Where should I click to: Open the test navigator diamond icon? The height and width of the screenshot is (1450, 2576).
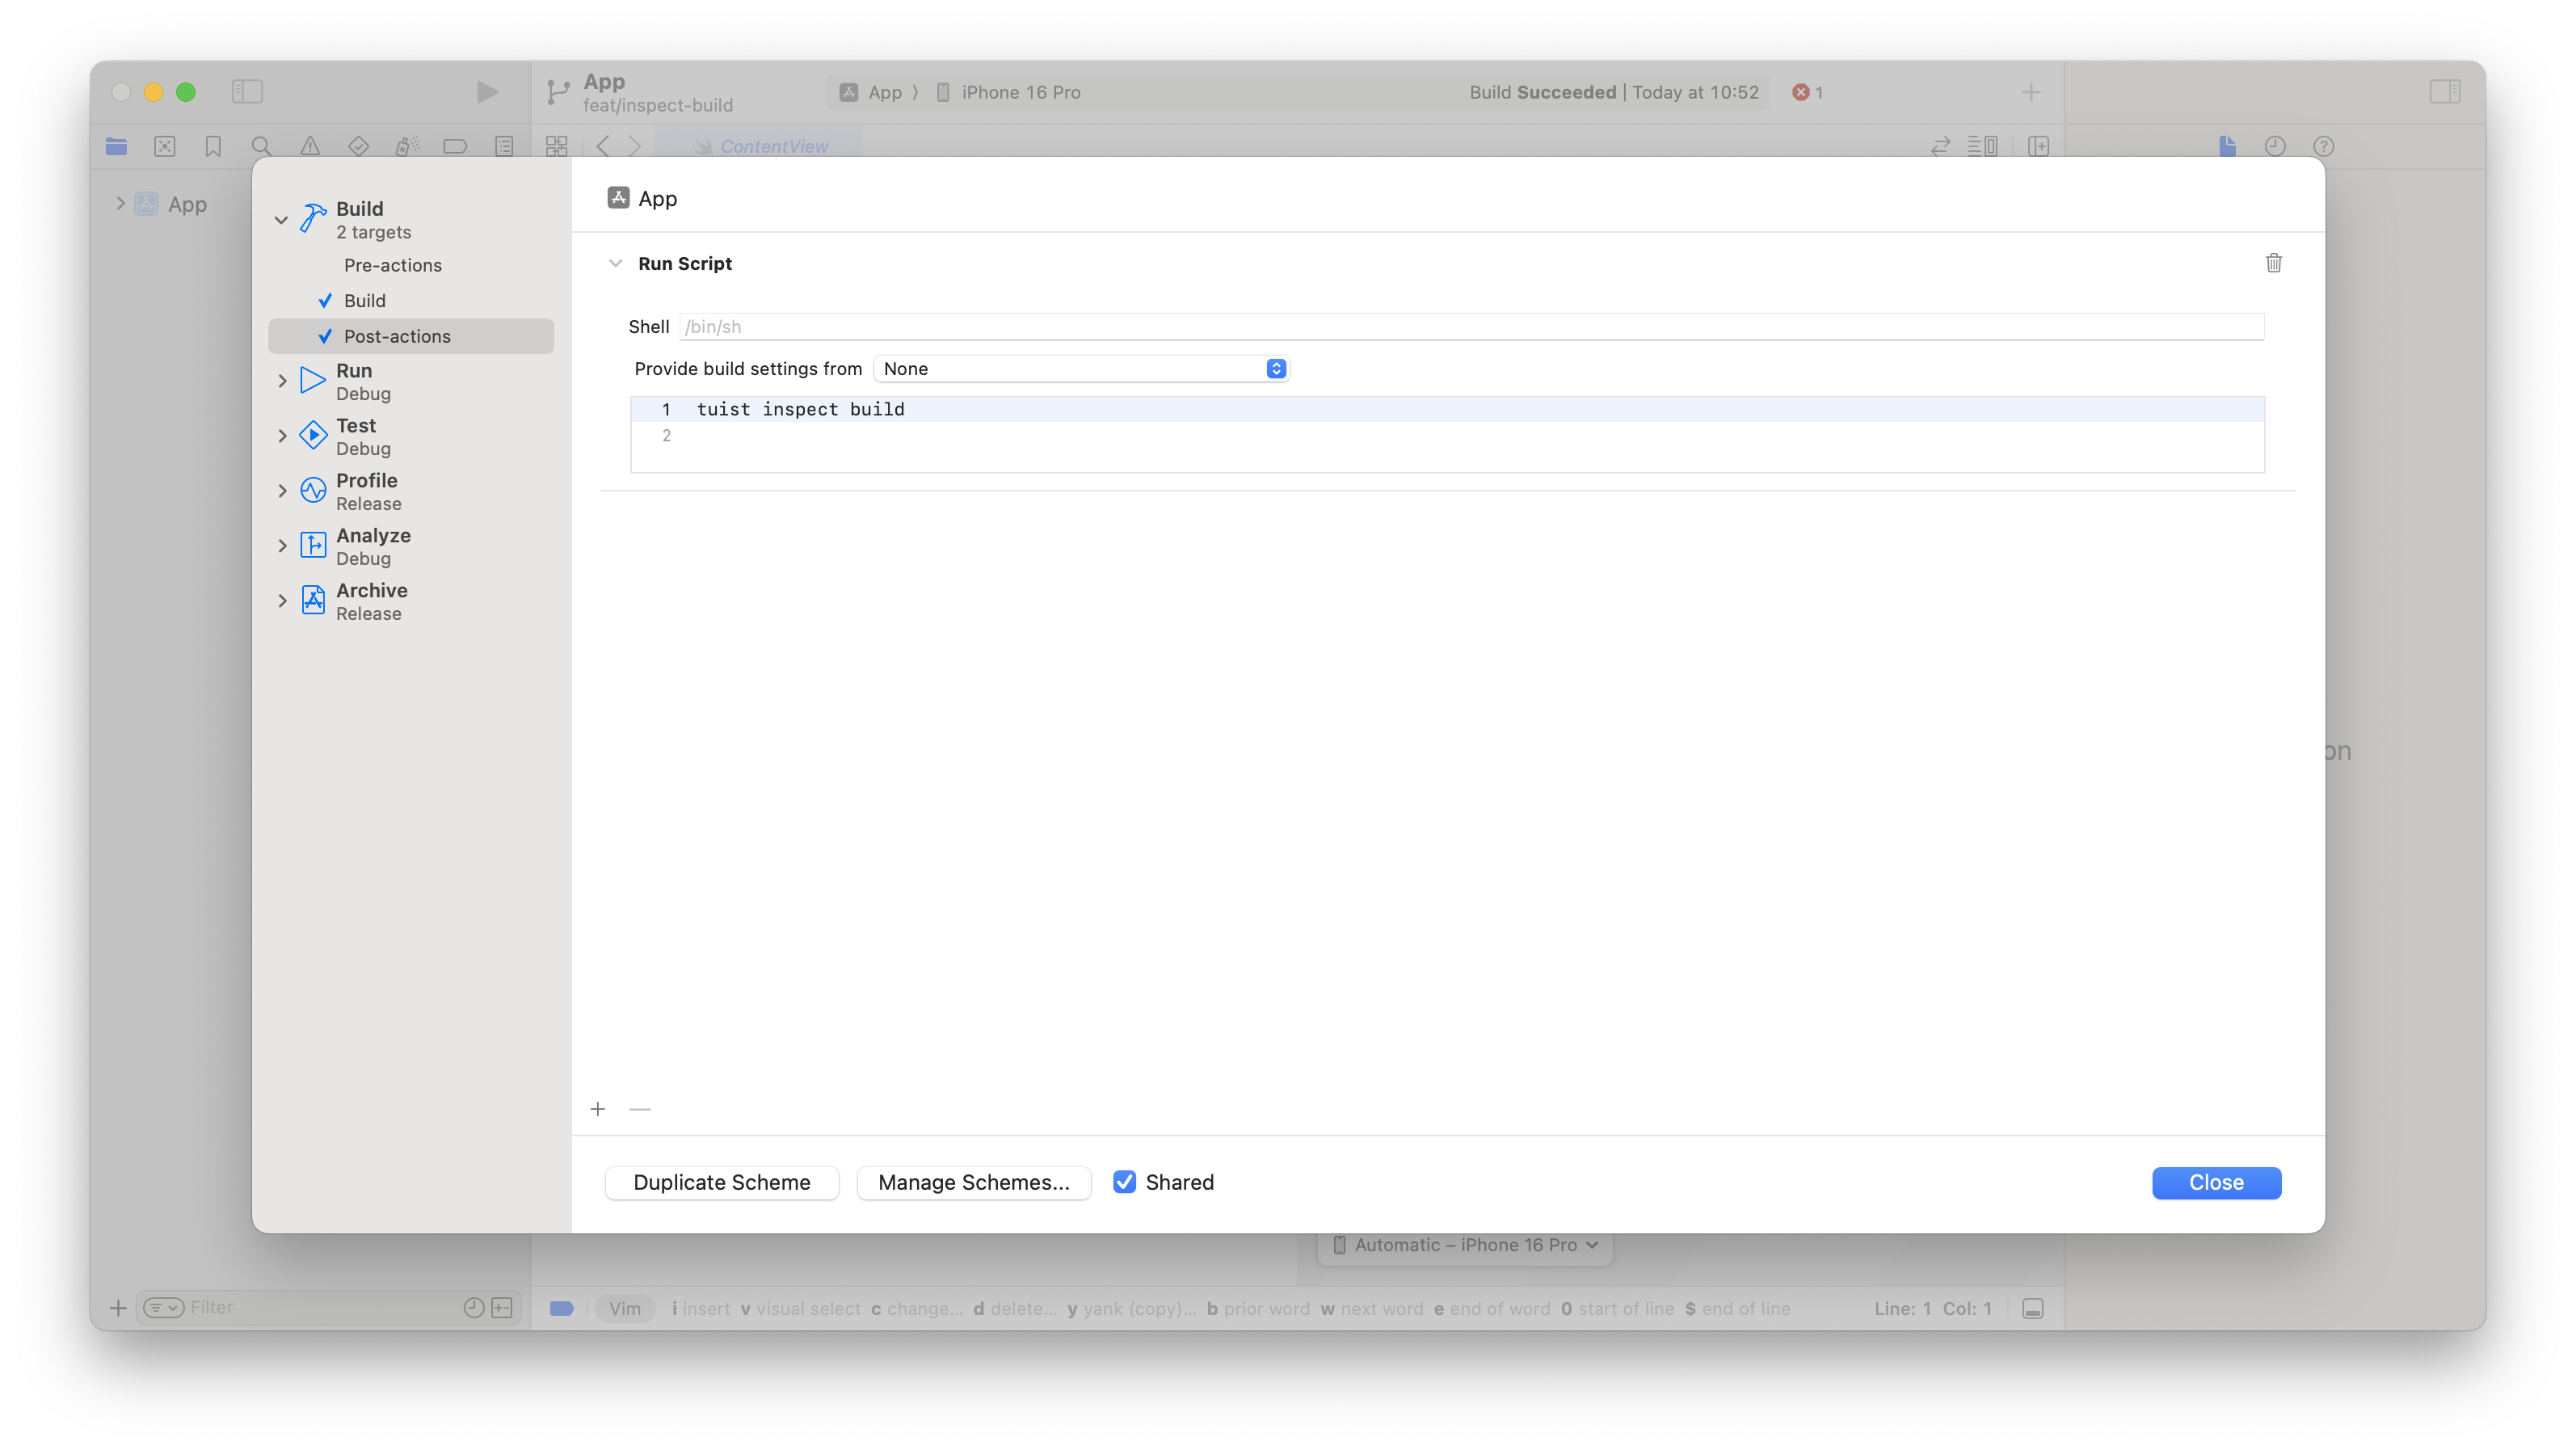(358, 146)
